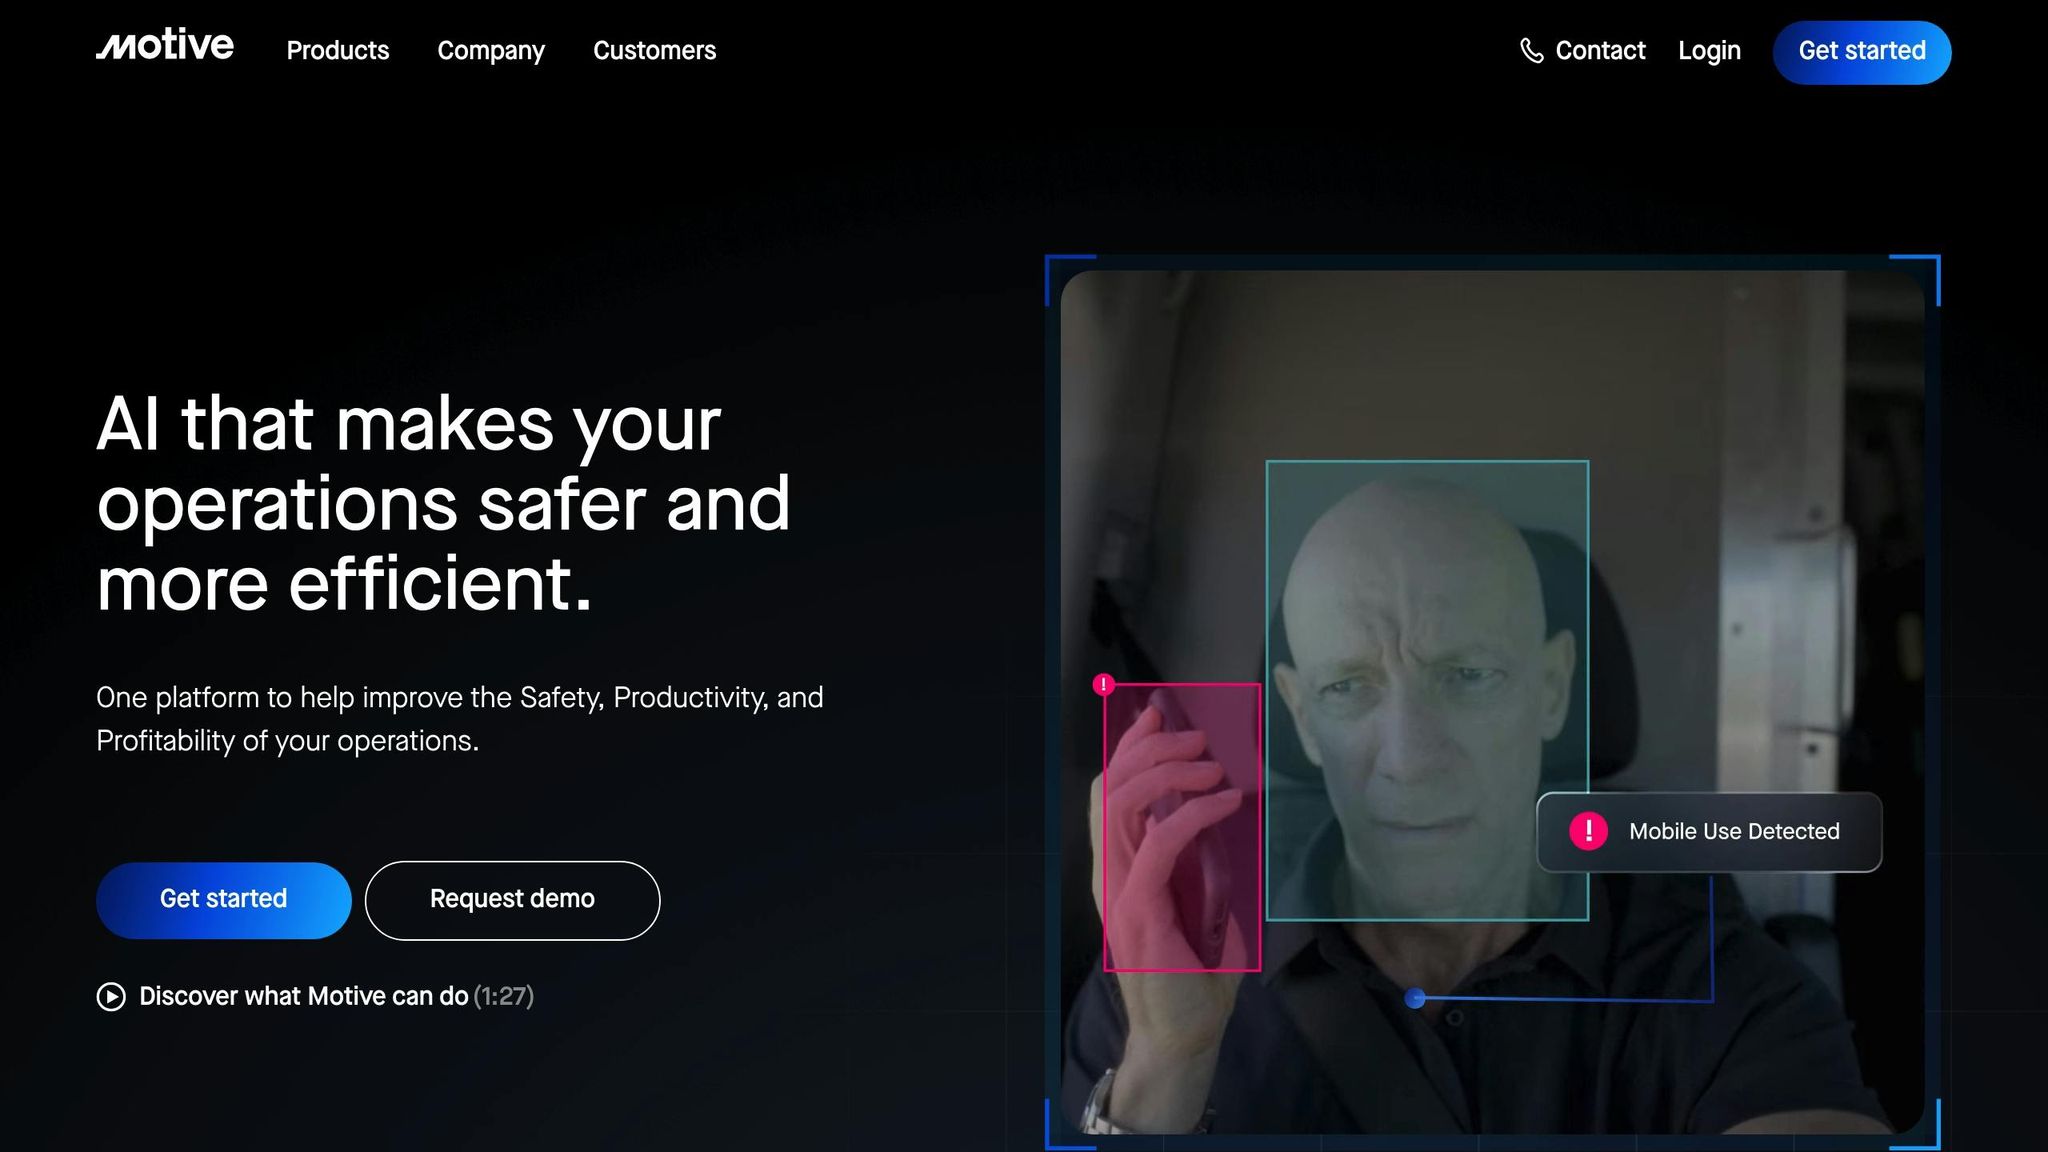Click the blue dot connector on the video
Screen dimensions: 2048x1152
click(1414, 998)
